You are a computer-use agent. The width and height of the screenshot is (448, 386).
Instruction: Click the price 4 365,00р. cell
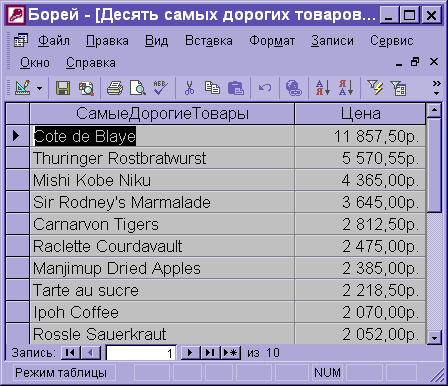point(360,180)
